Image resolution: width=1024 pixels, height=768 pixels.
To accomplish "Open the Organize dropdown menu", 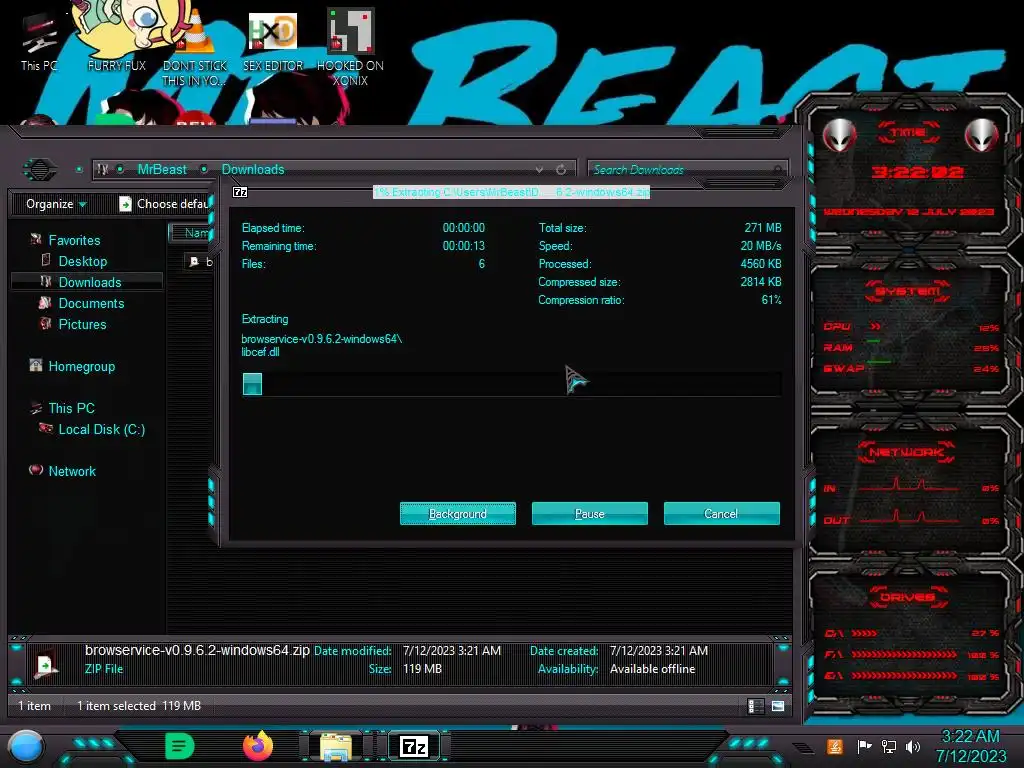I will click(x=56, y=204).
